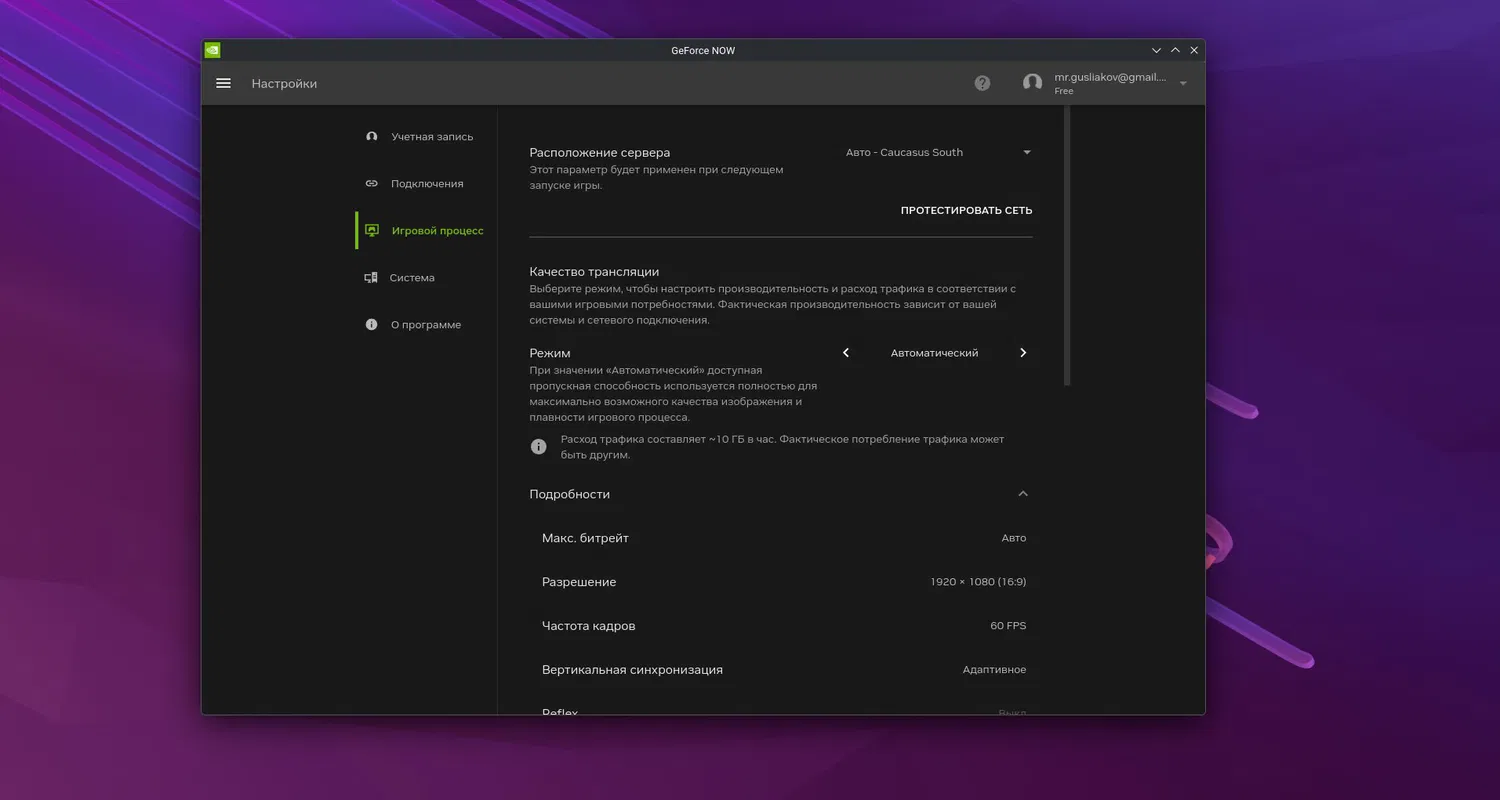Click the Качество трансляции heading
Screen dimensions: 1500x800
tap(594, 271)
